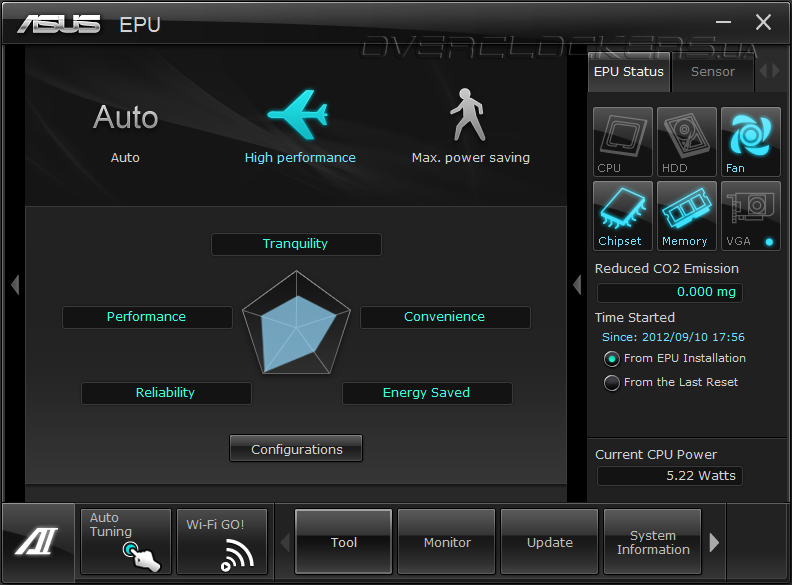Image resolution: width=792 pixels, height=585 pixels.
Task: Click the Chipset status icon
Action: (x=622, y=216)
